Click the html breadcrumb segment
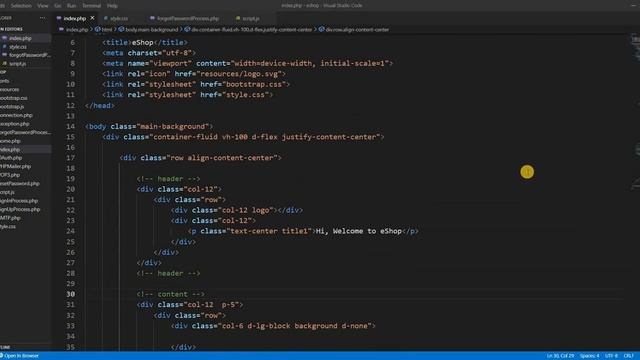Viewport: 640px width, 360px height. pyautogui.click(x=107, y=29)
